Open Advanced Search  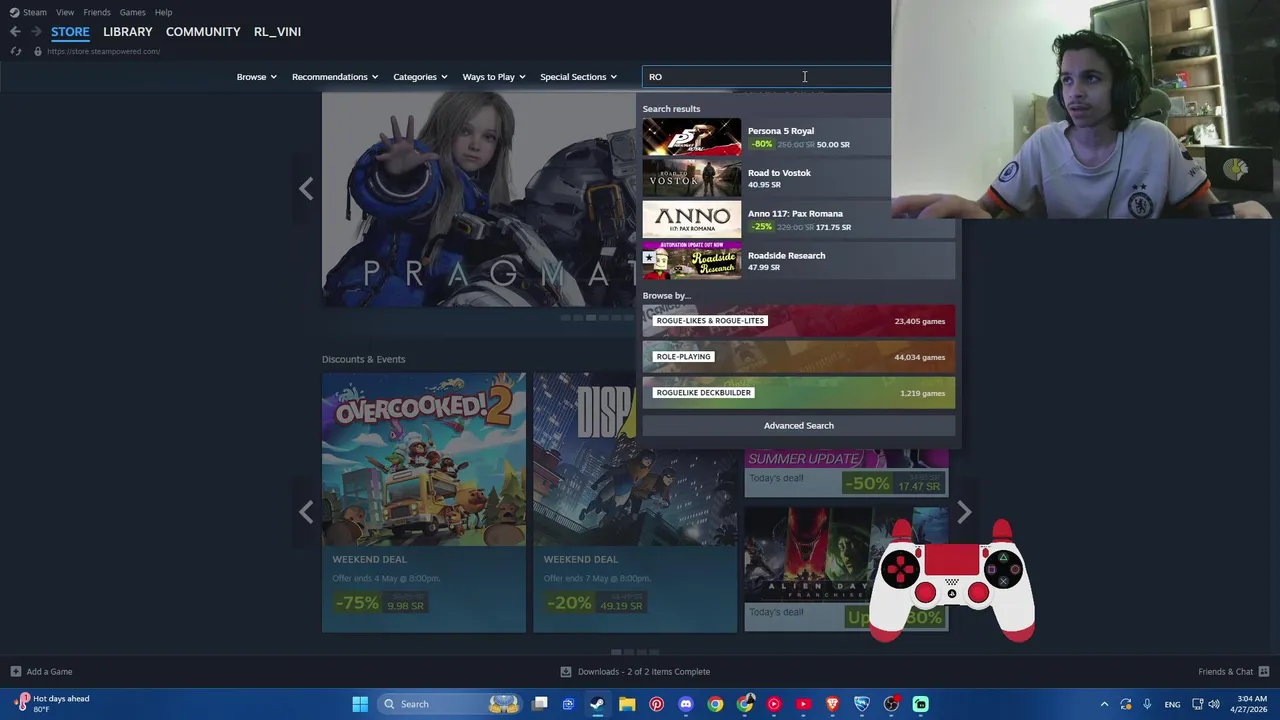point(799,426)
